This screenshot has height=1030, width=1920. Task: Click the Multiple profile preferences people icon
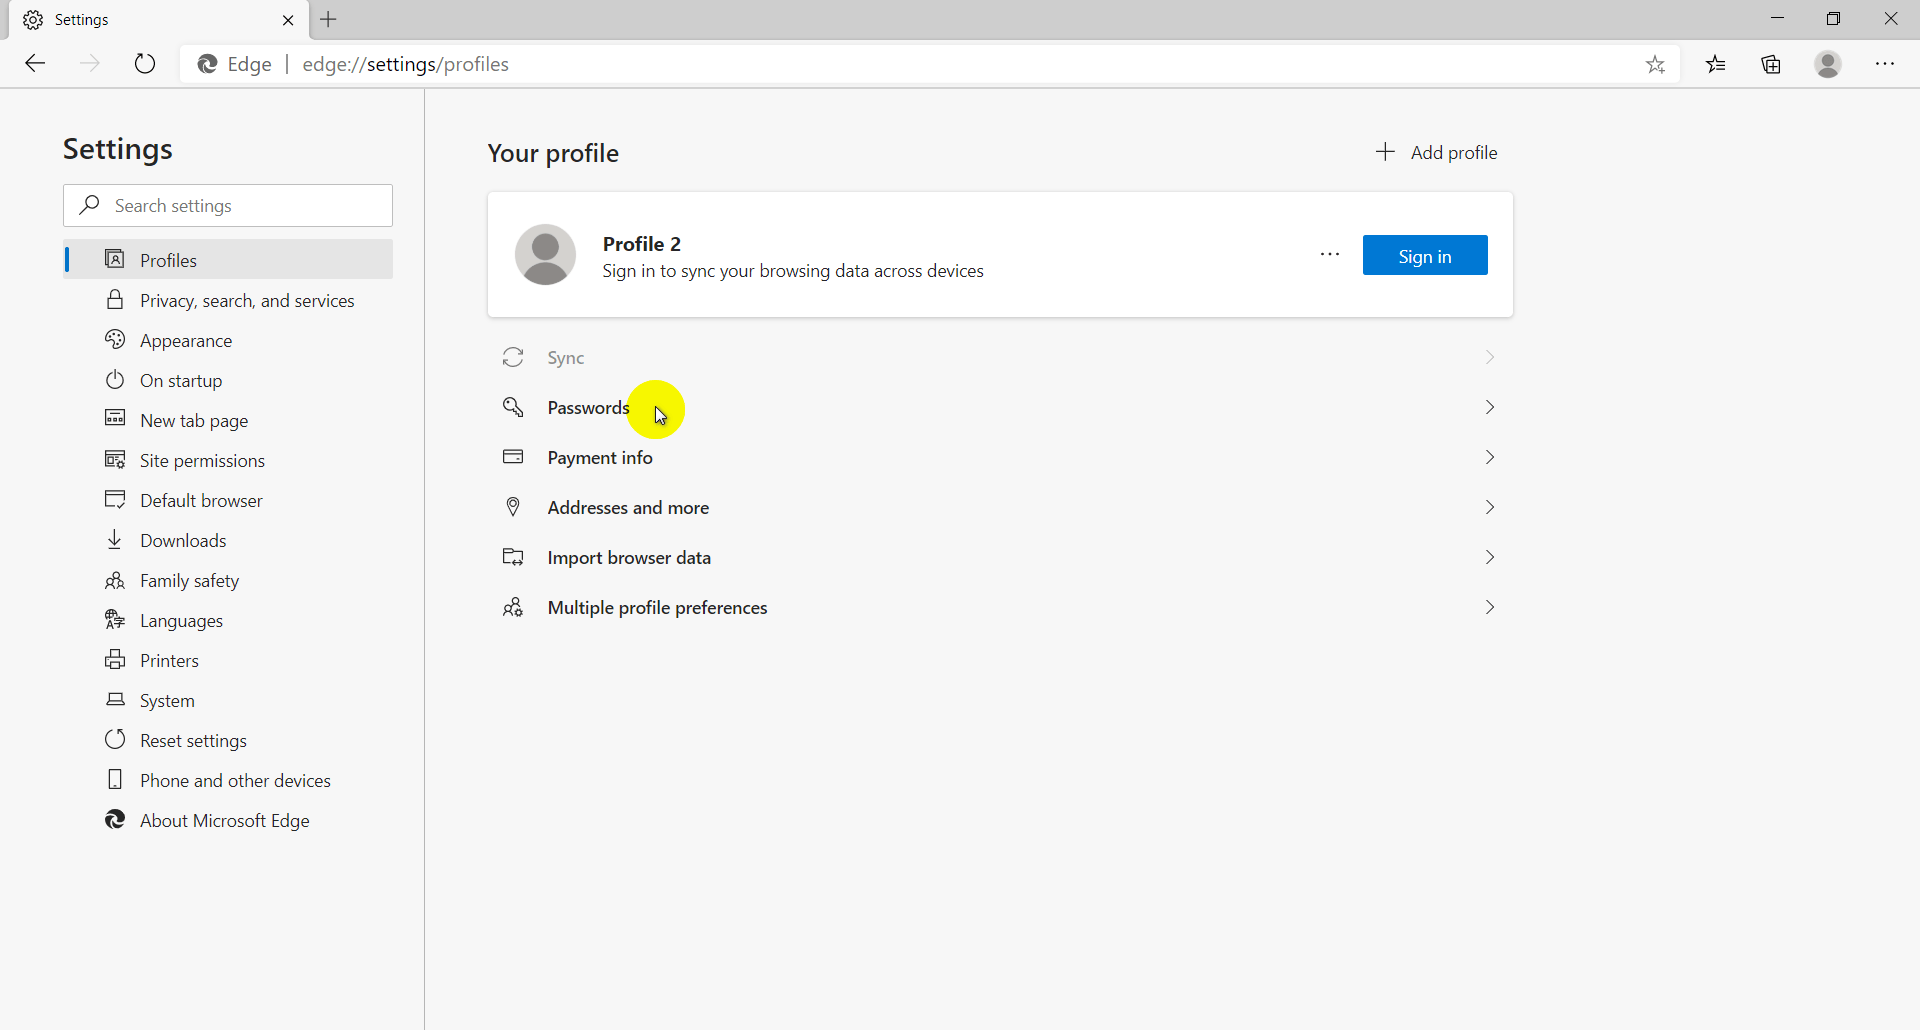click(513, 607)
